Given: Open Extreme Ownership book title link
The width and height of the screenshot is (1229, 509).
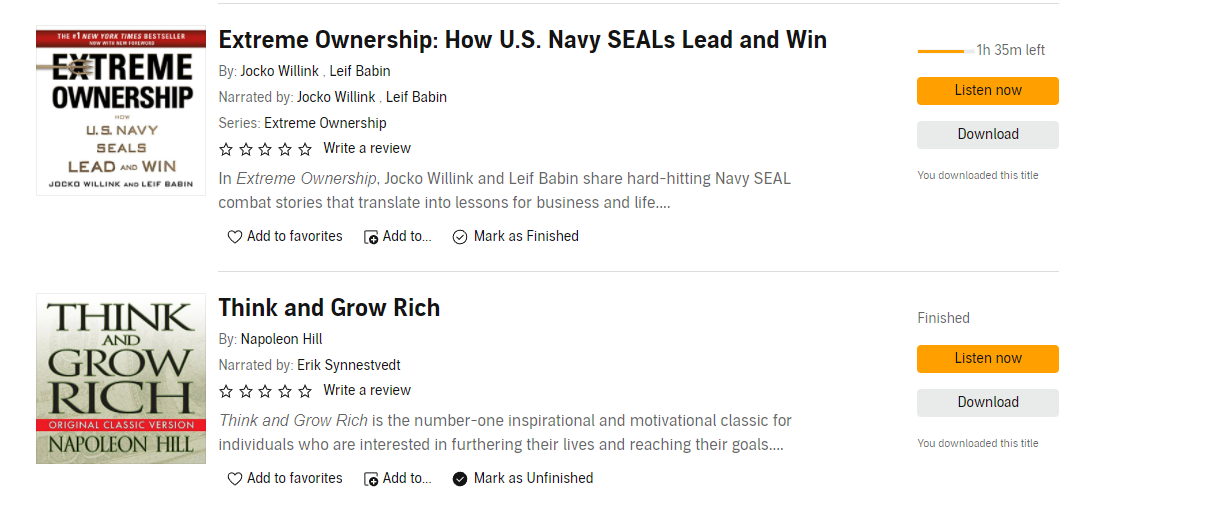Looking at the screenshot, I should pyautogui.click(x=522, y=40).
